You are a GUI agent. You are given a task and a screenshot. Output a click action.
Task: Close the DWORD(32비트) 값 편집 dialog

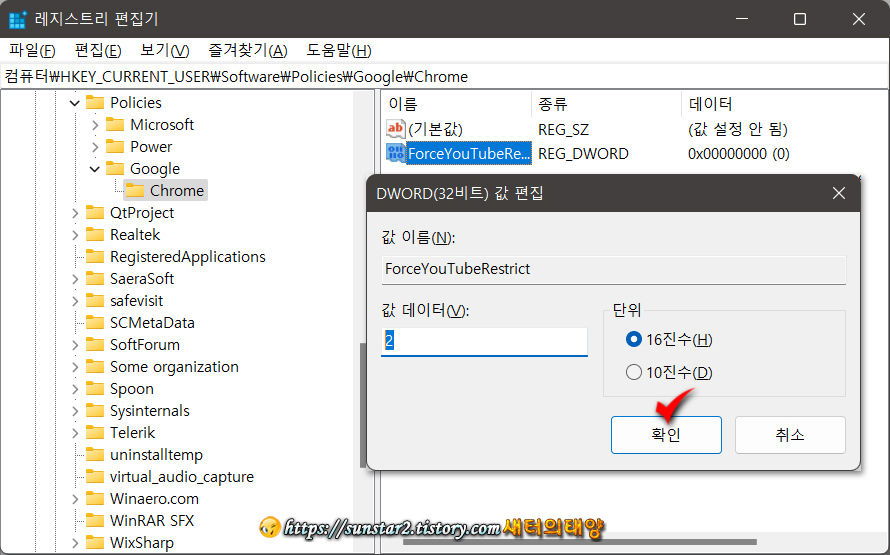838,194
